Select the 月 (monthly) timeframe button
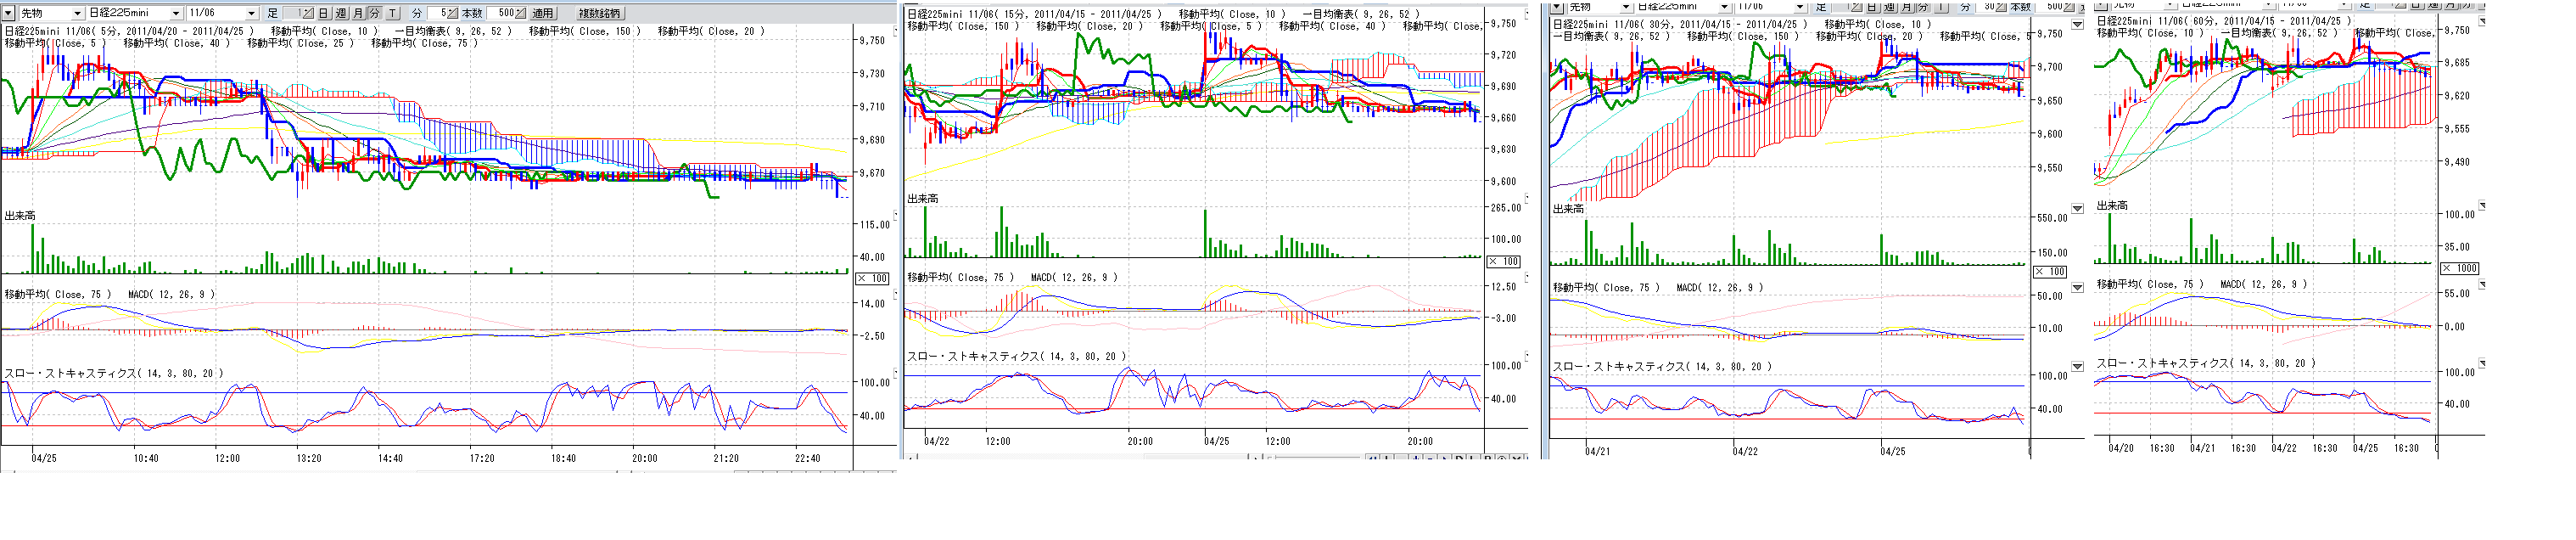Viewport: 2576px width, 540px height. [358, 13]
